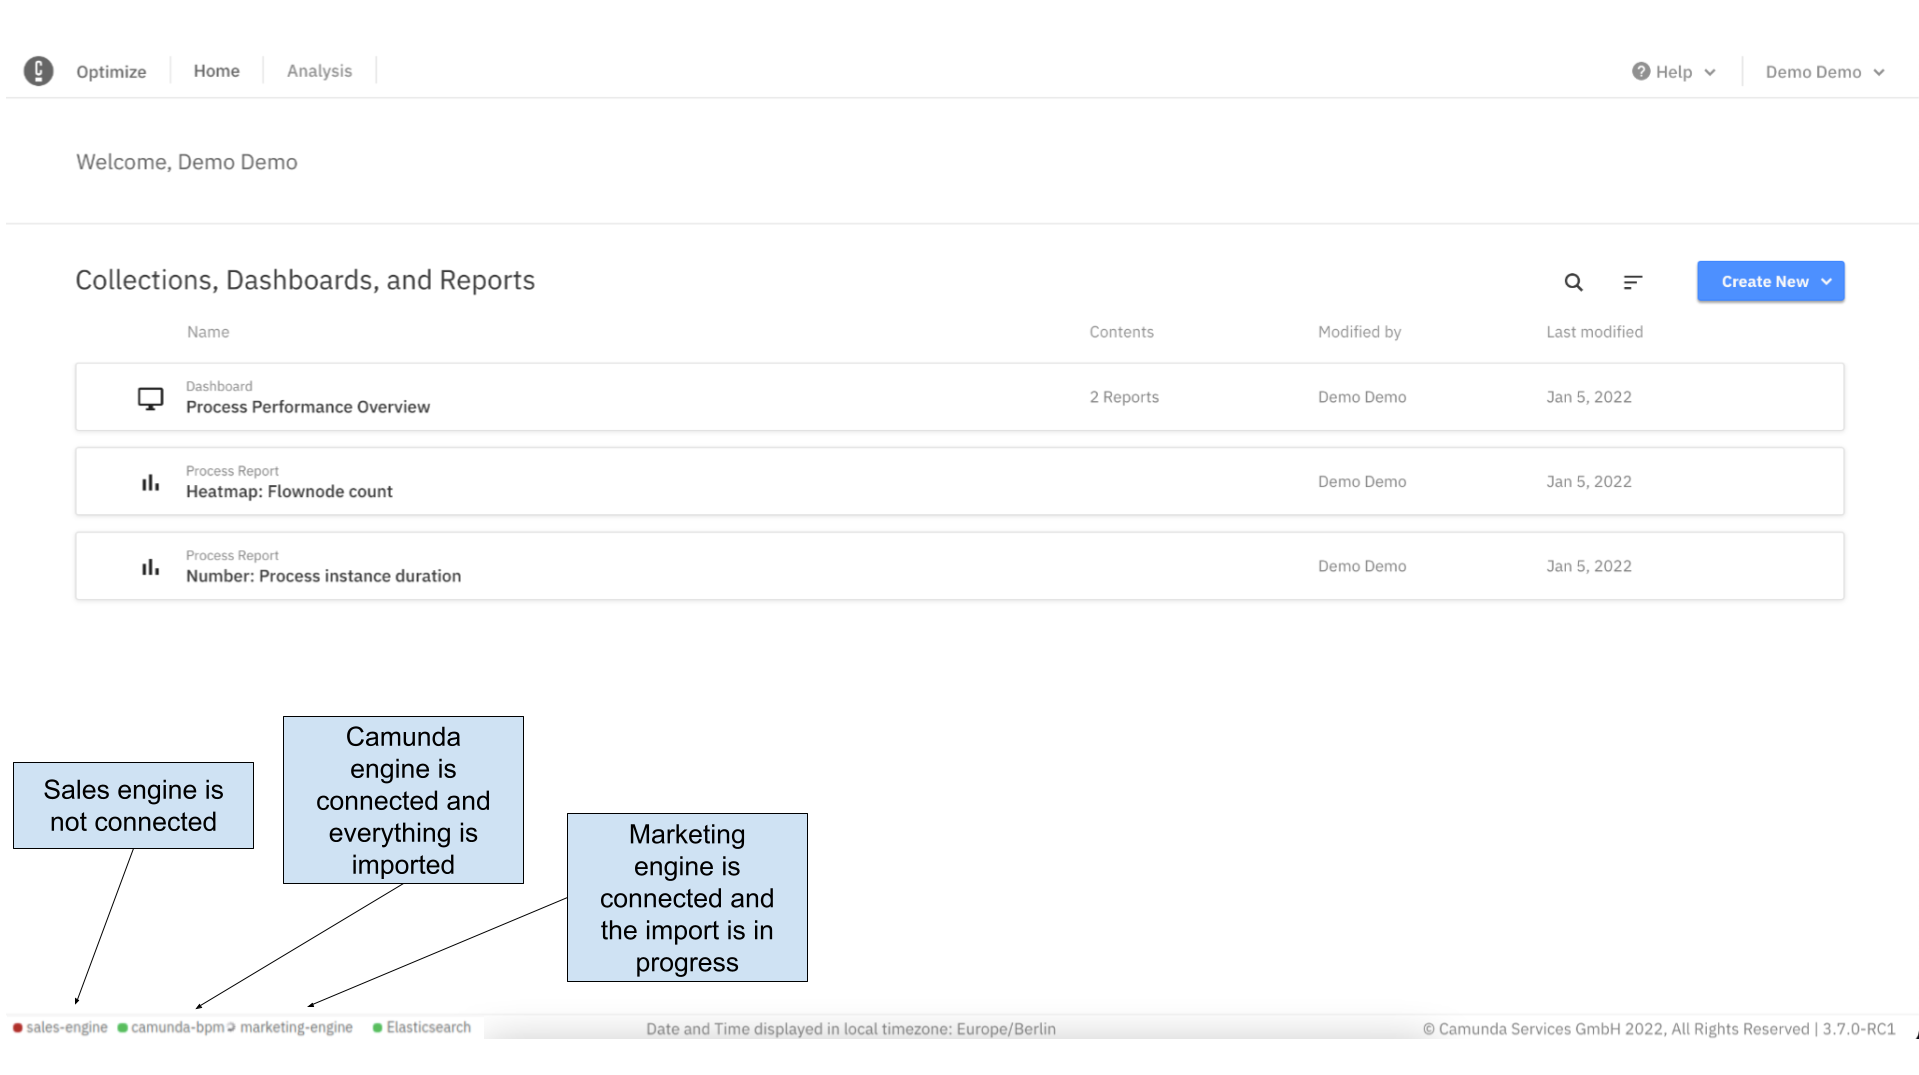Viewport: 1919px width, 1075px height.
Task: Open Number: Process instance duration report
Action: coord(323,576)
